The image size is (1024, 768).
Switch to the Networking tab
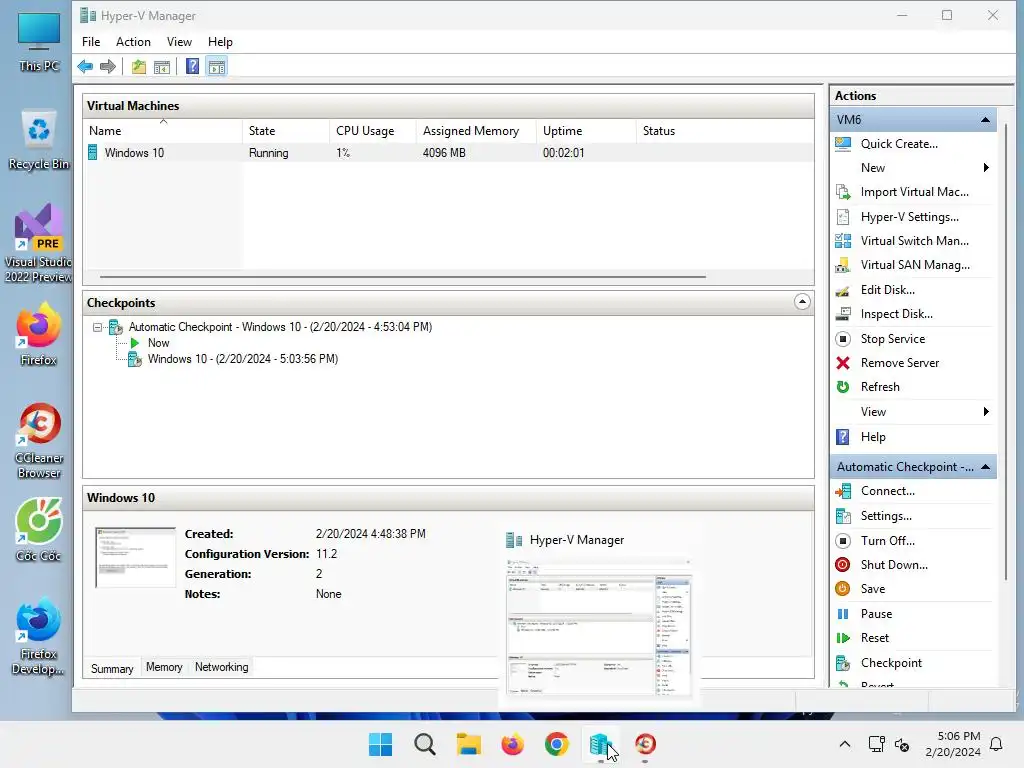221,667
